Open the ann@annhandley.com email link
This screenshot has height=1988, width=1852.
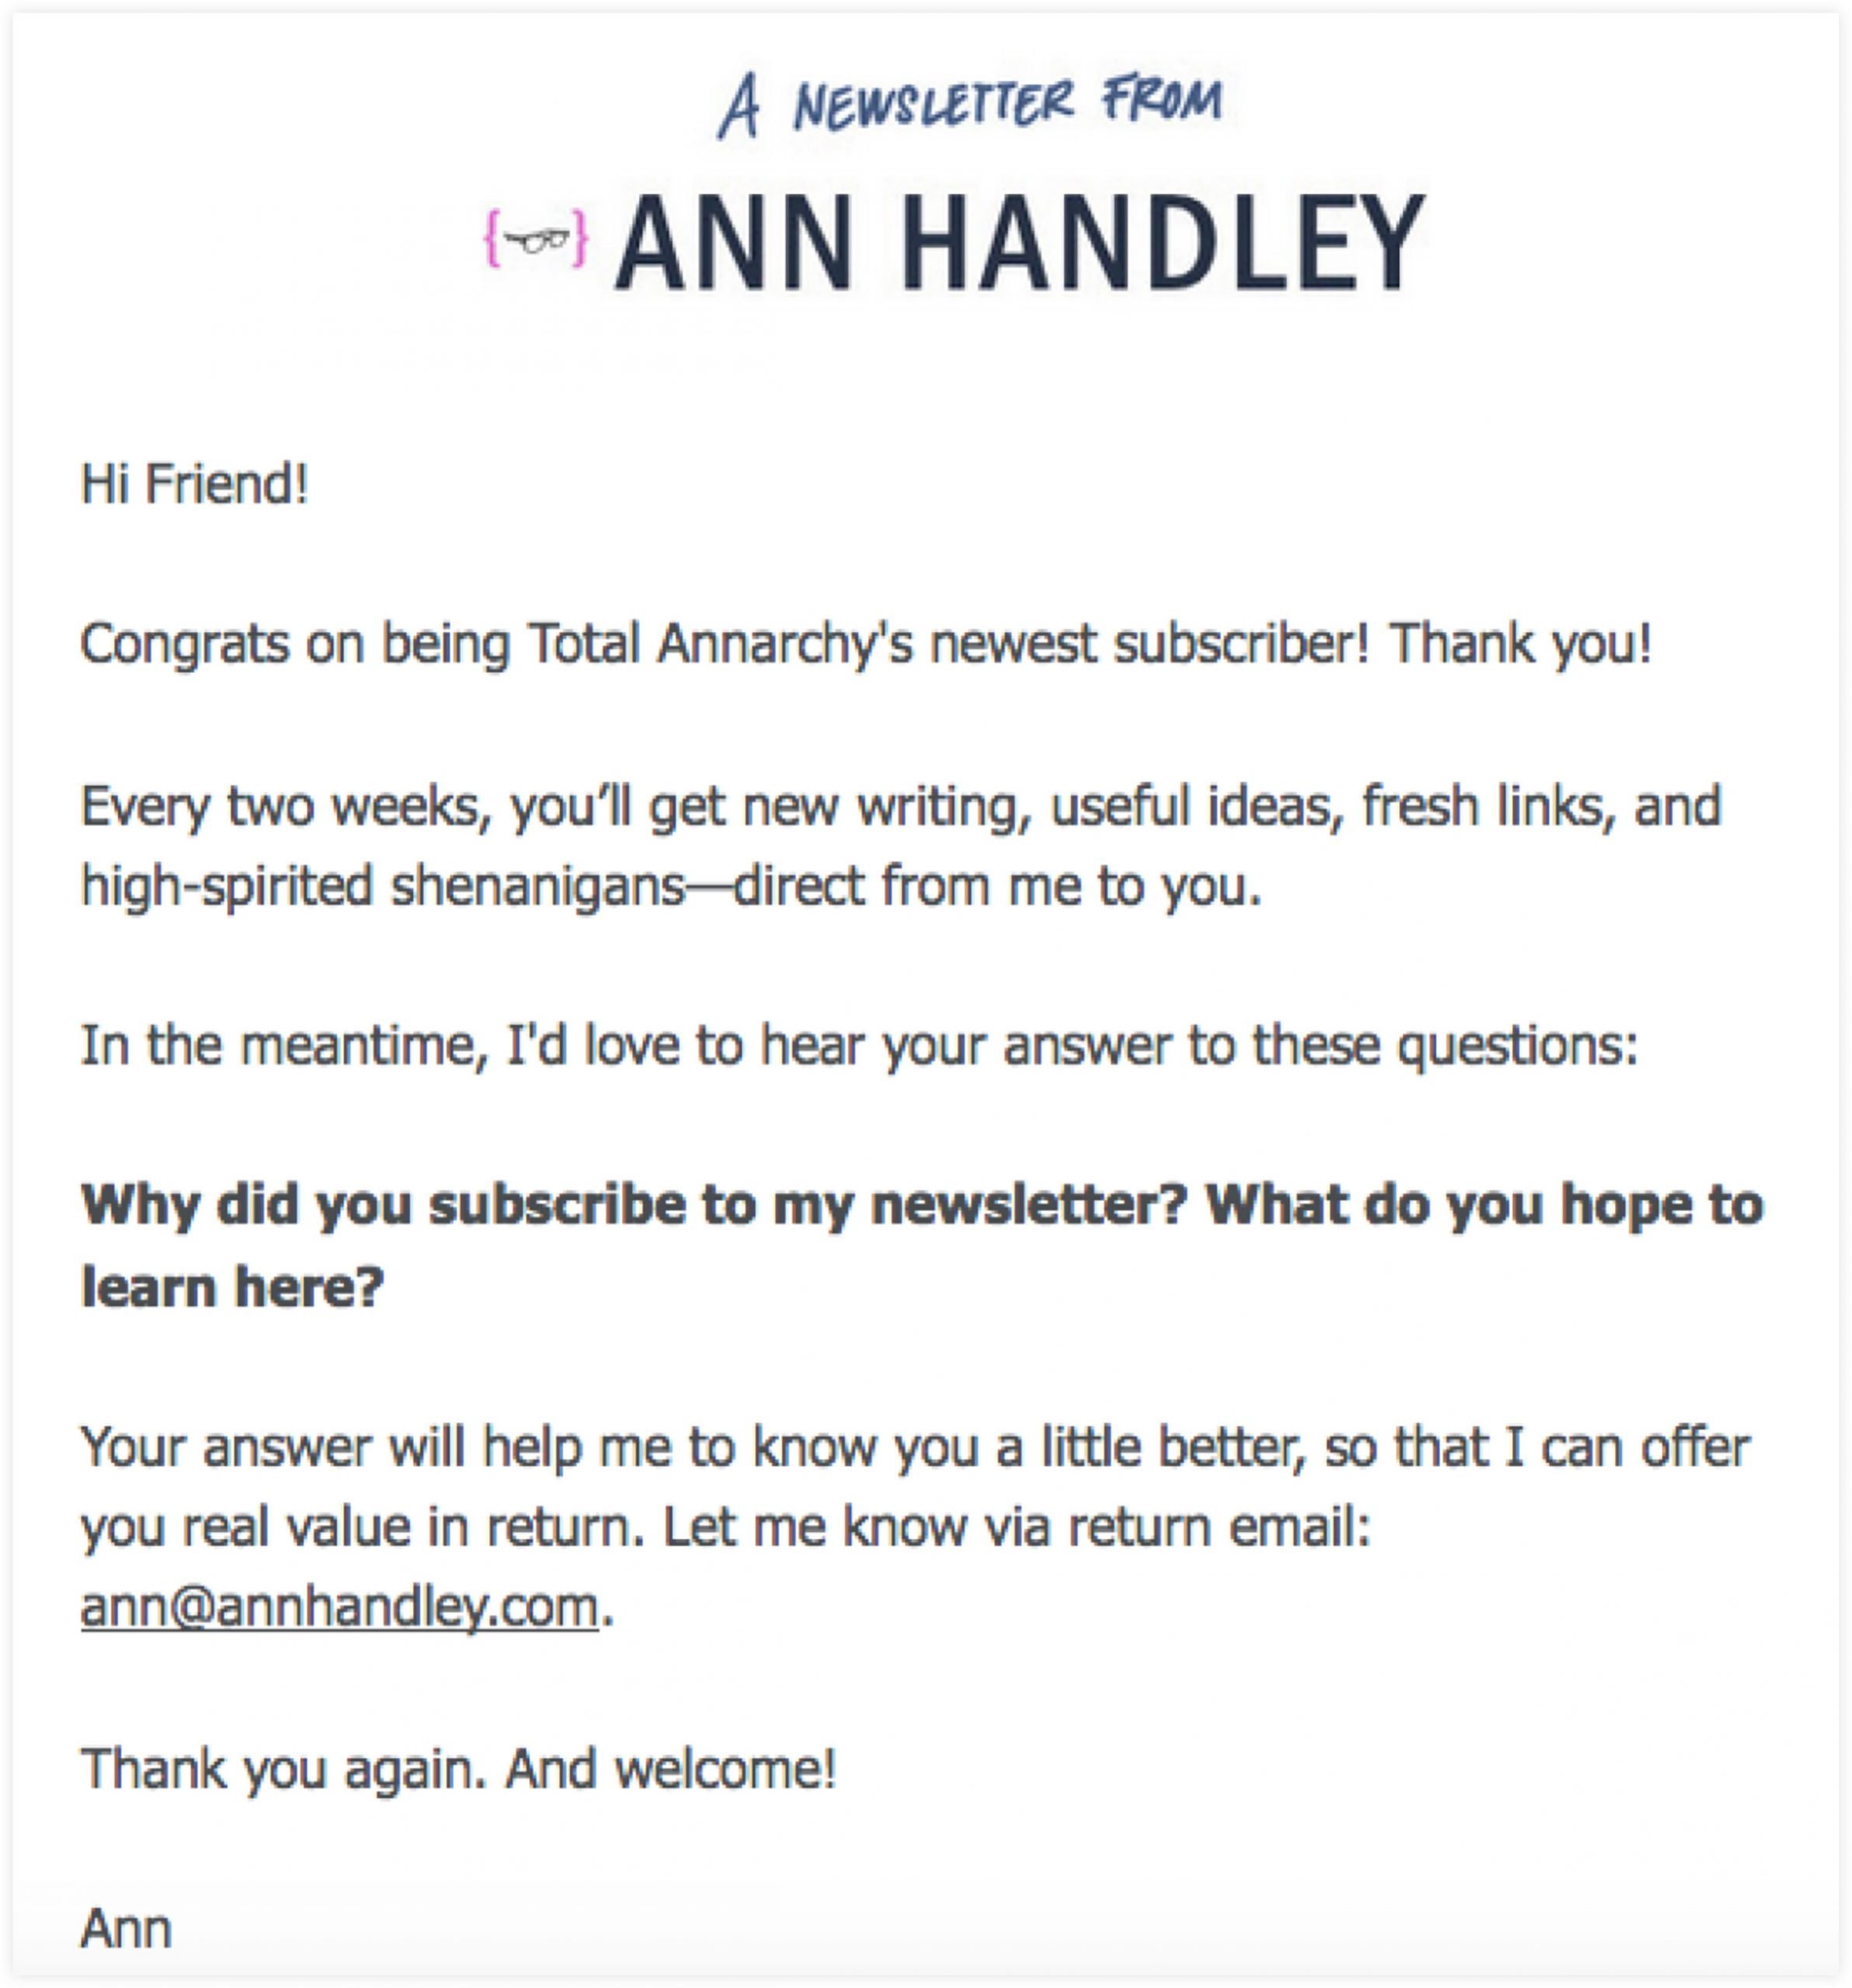[x=339, y=1608]
